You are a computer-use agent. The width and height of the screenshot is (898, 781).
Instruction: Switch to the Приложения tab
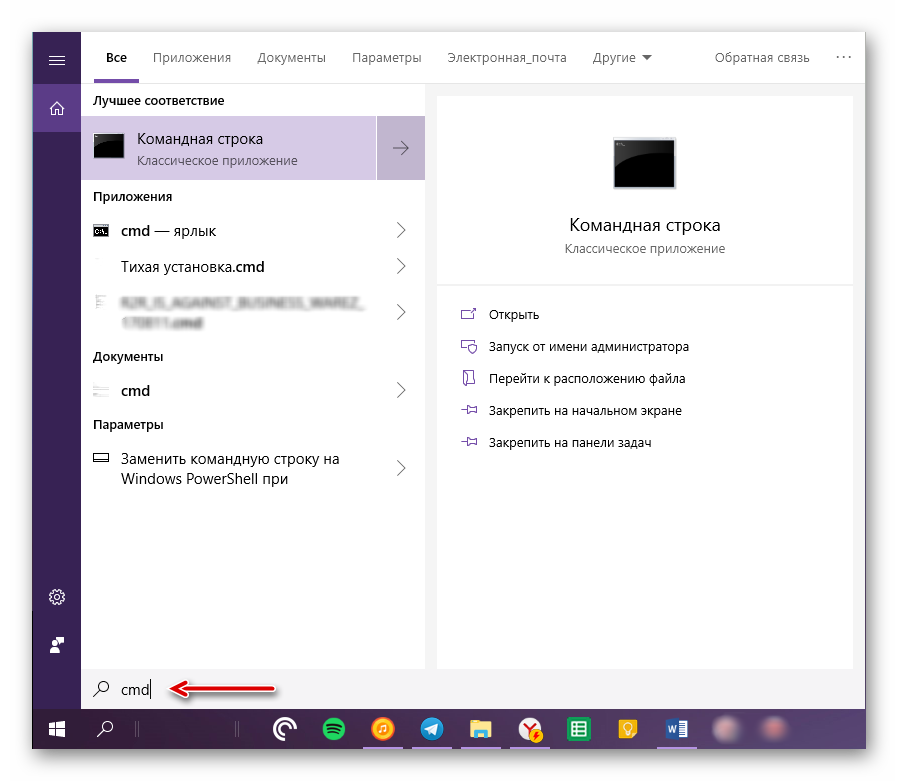(192, 58)
